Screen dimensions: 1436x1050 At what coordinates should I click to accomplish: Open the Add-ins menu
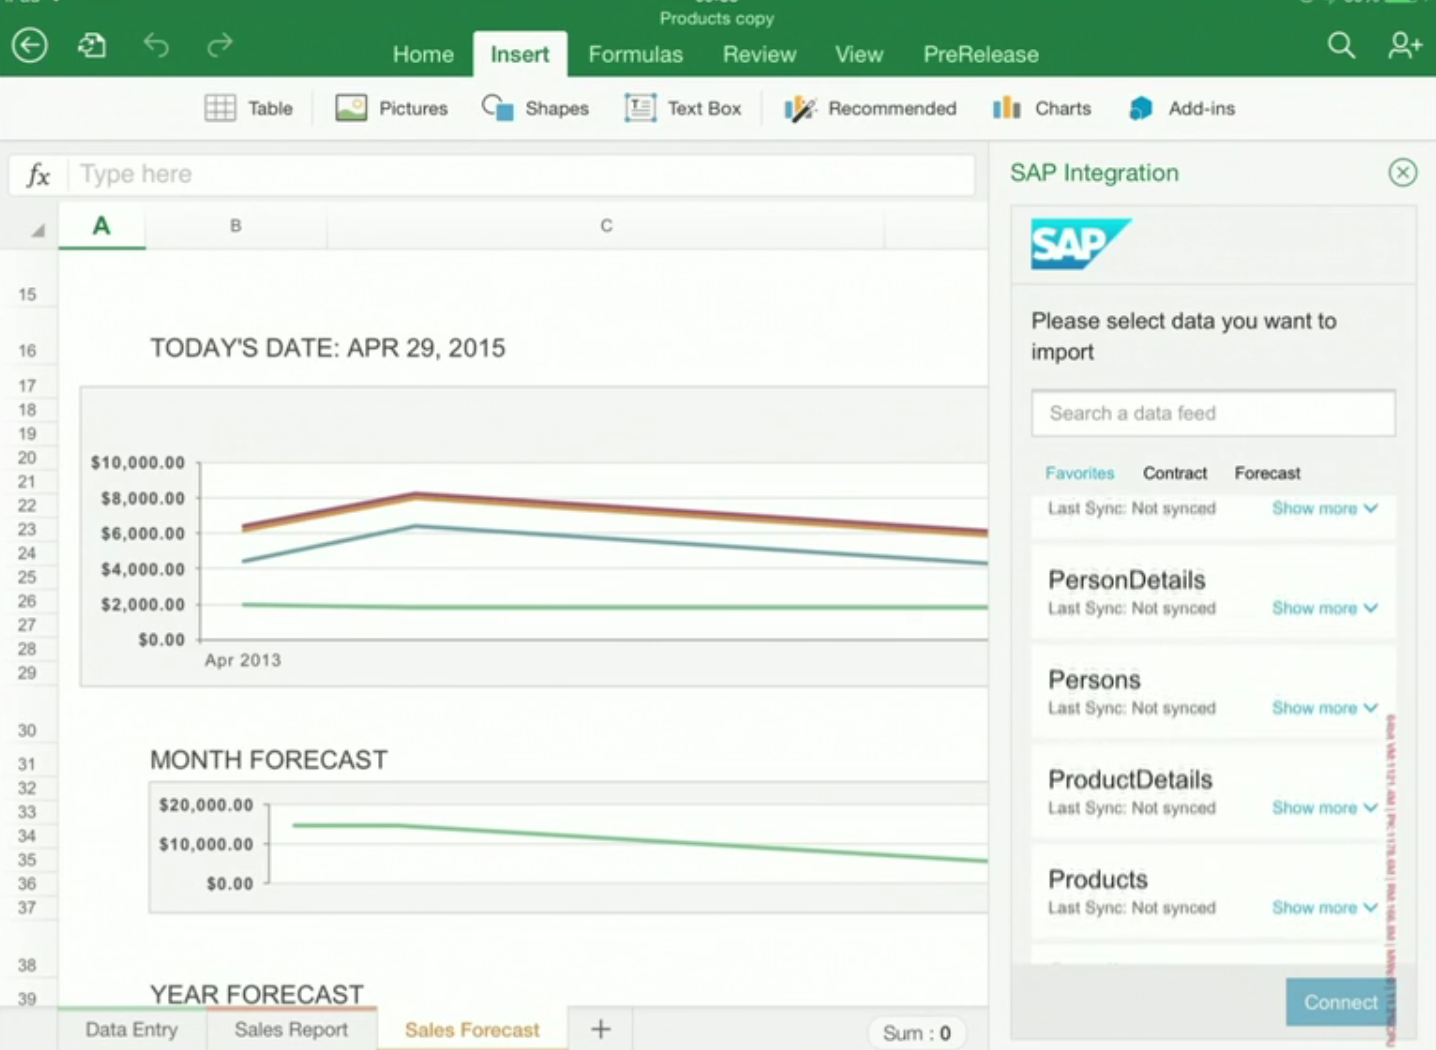click(1181, 108)
